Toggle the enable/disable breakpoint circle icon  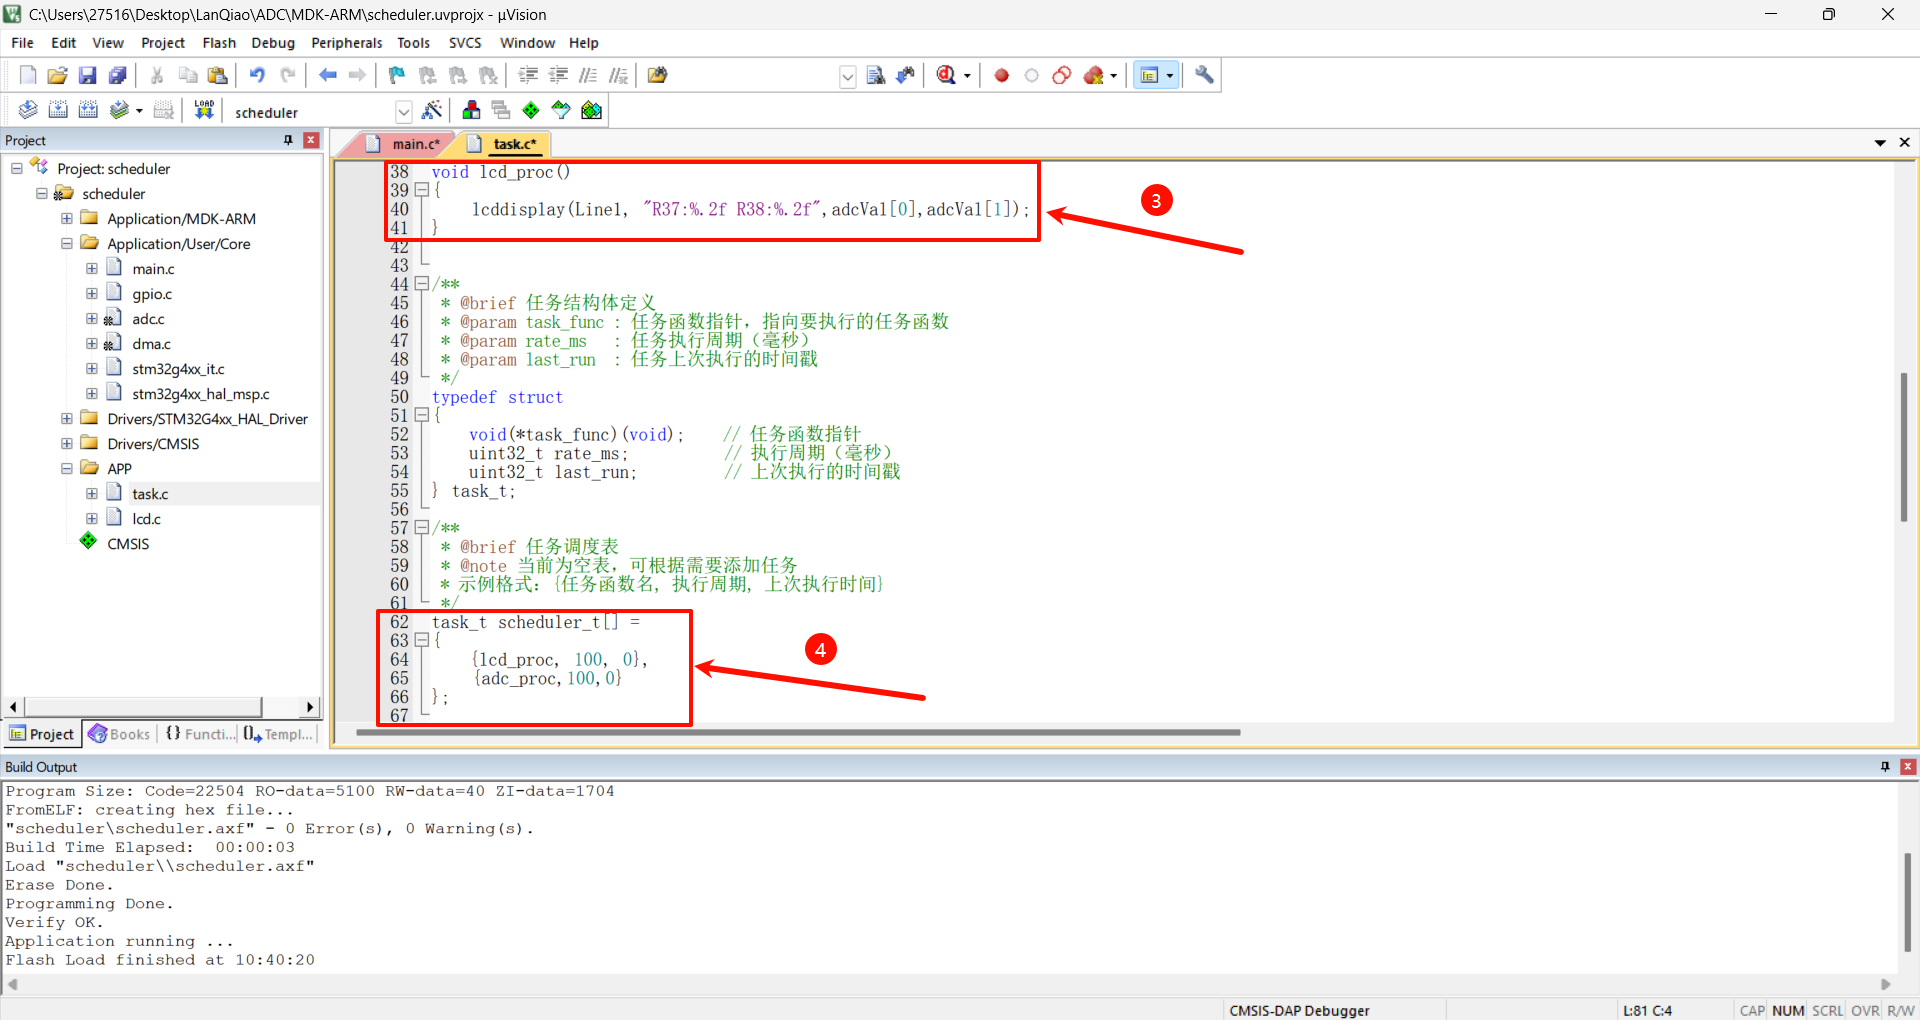[1031, 75]
